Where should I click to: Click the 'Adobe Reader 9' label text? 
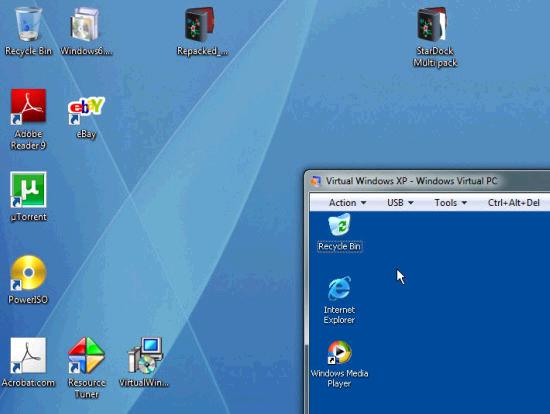[x=28, y=140]
